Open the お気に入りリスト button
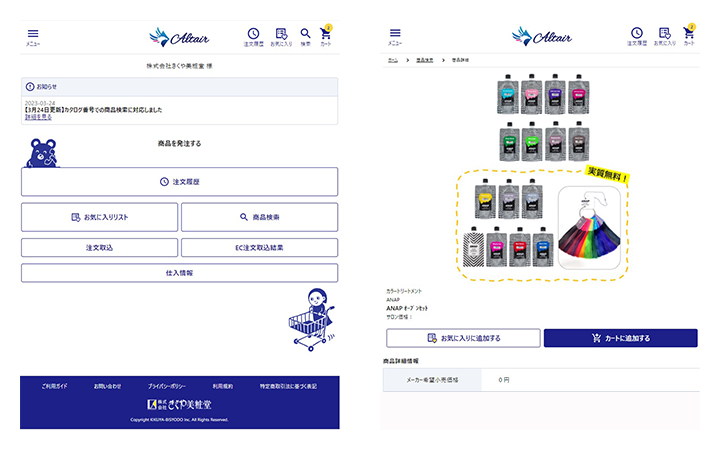This screenshot has height=450, width=720. coord(100,217)
